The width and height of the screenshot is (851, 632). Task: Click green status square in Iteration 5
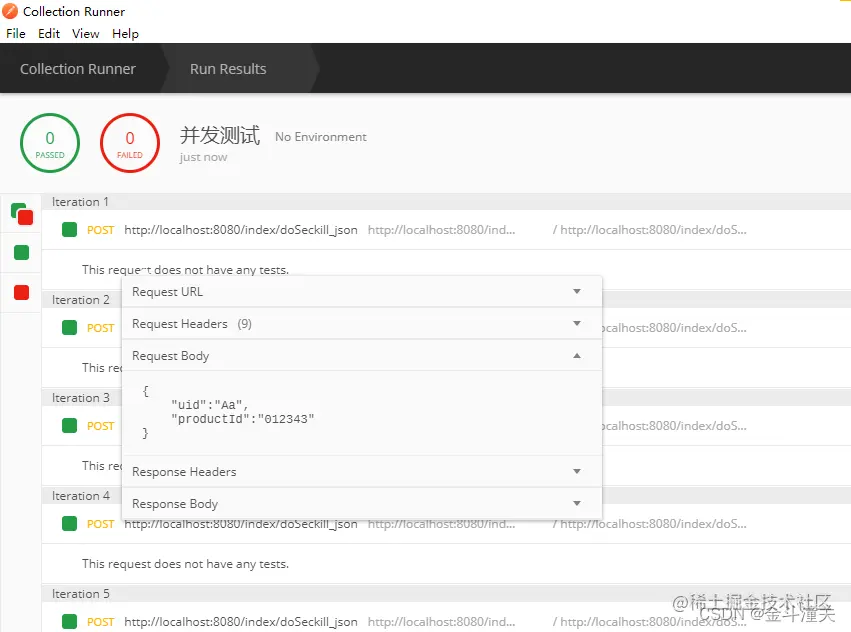pyautogui.click(x=69, y=621)
